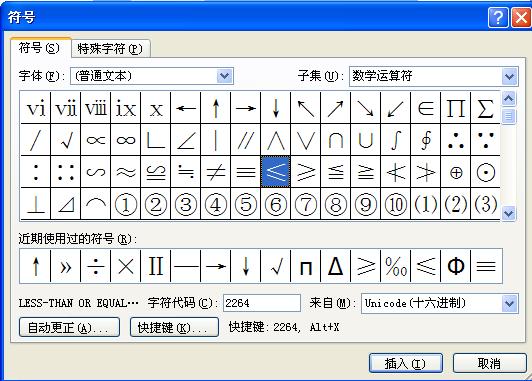Open the 来自 Unicode source dropdown
The width and height of the screenshot is (532, 381).
510,303
